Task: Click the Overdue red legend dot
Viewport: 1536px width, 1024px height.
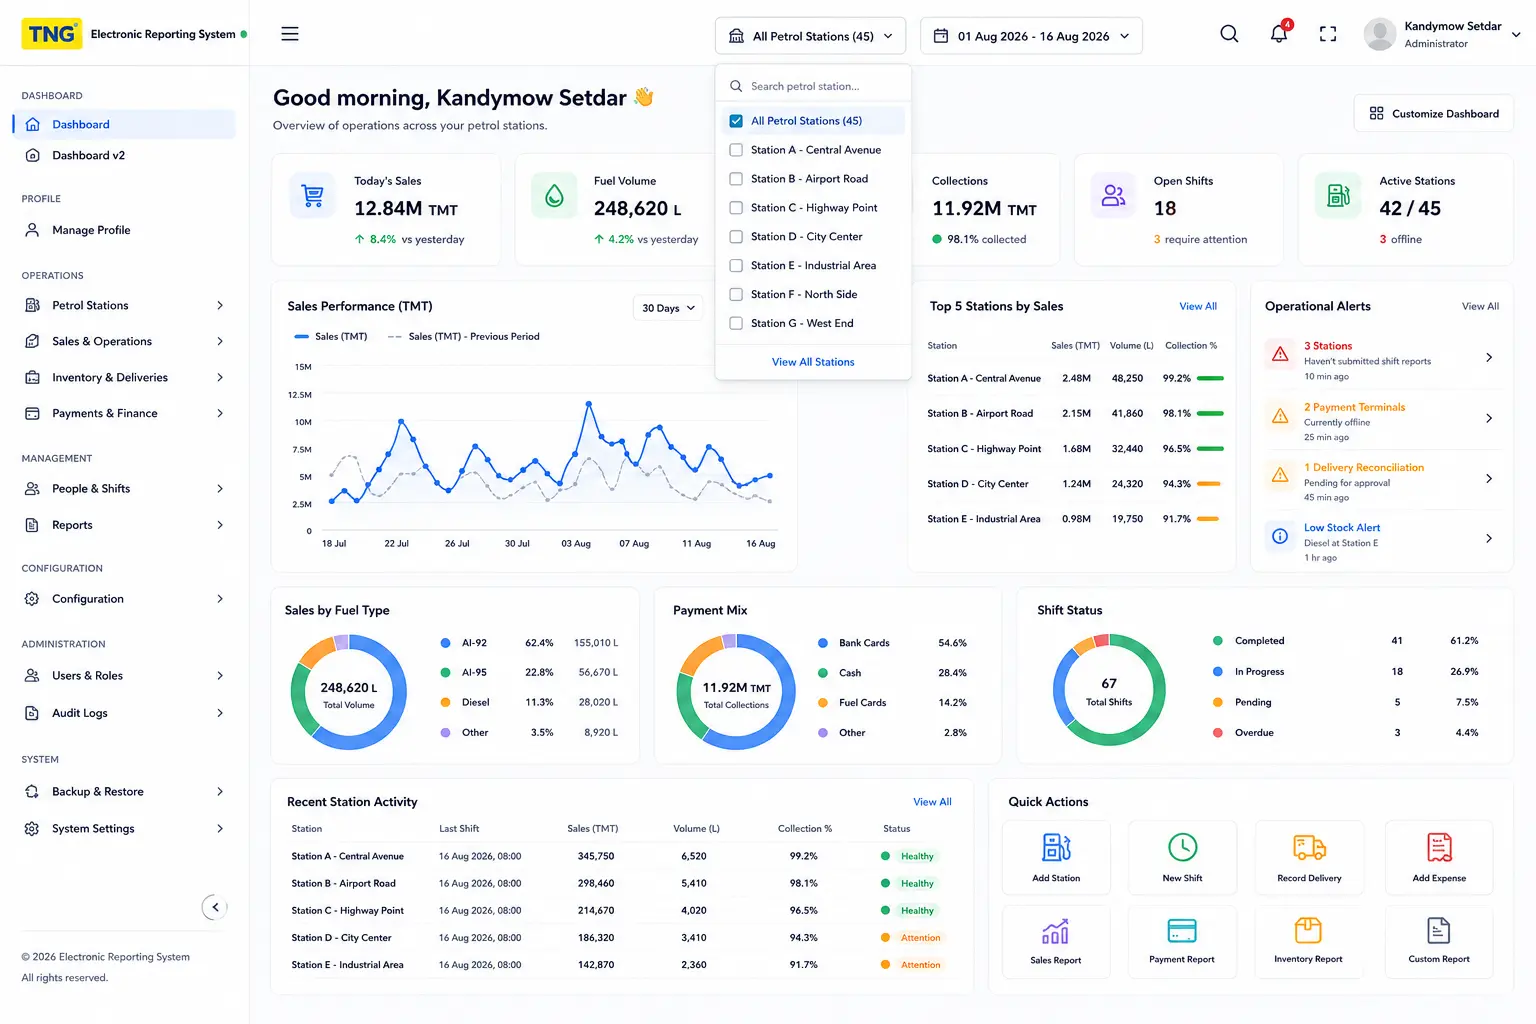Action: 1218,733
